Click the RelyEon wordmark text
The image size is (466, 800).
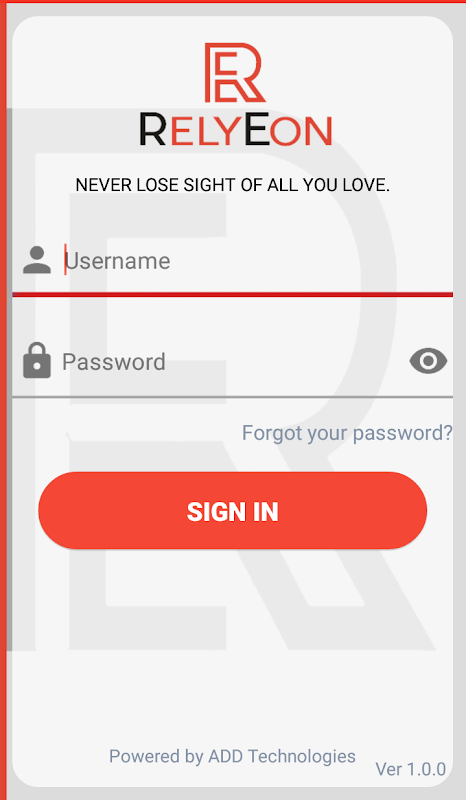[x=236, y=130]
